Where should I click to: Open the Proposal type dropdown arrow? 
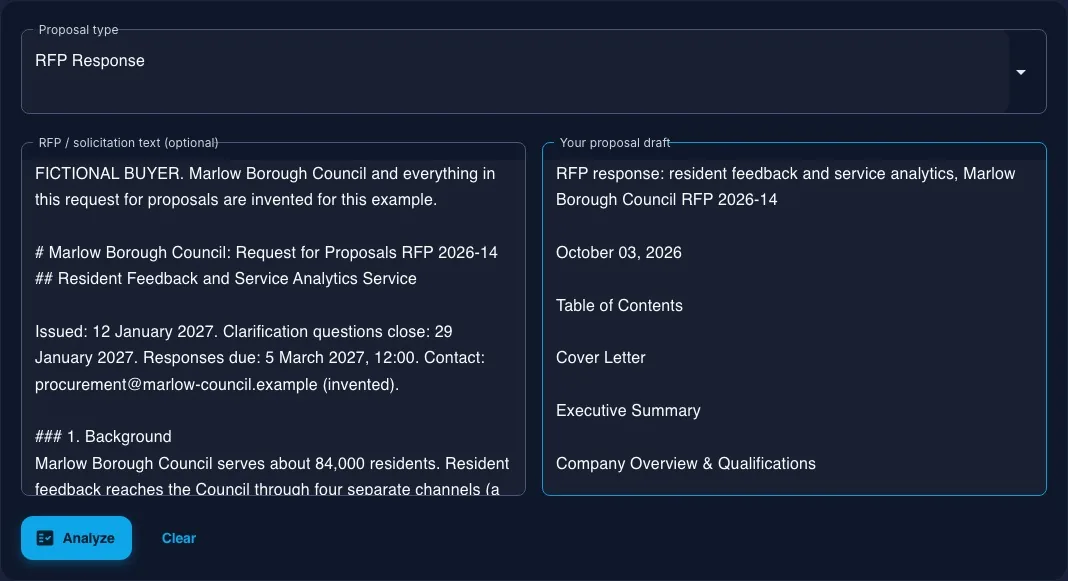tap(1020, 72)
